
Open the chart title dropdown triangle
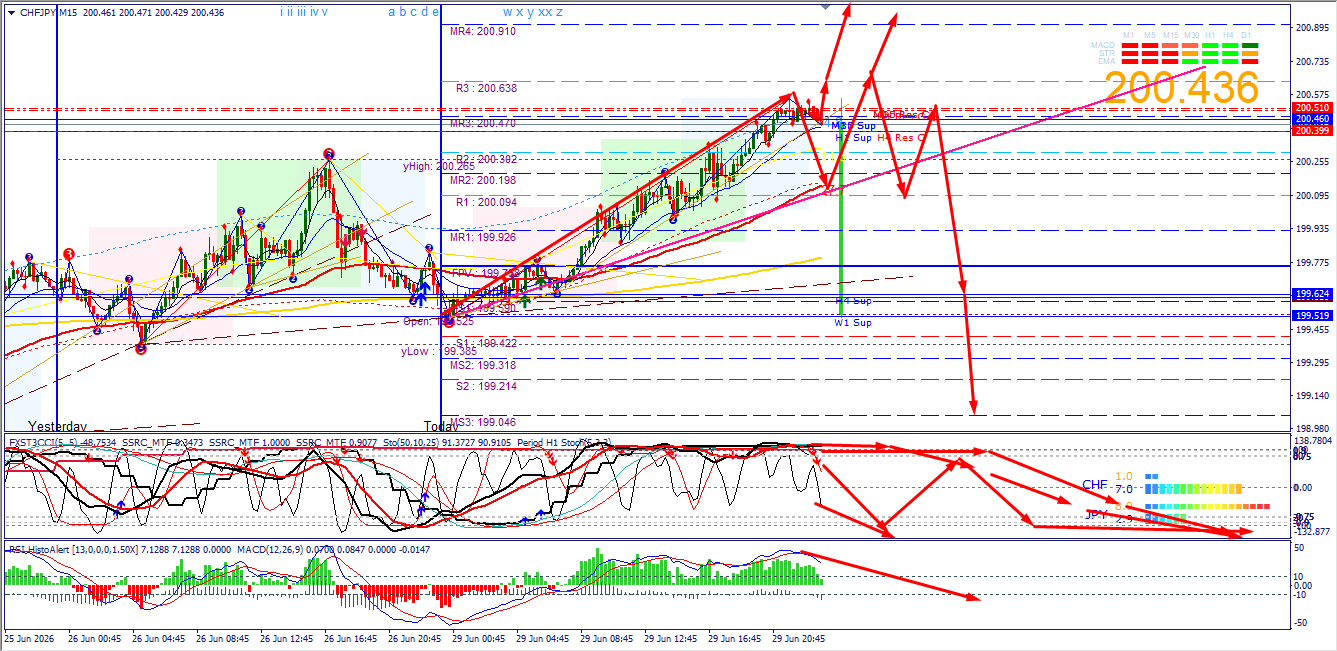pos(10,12)
